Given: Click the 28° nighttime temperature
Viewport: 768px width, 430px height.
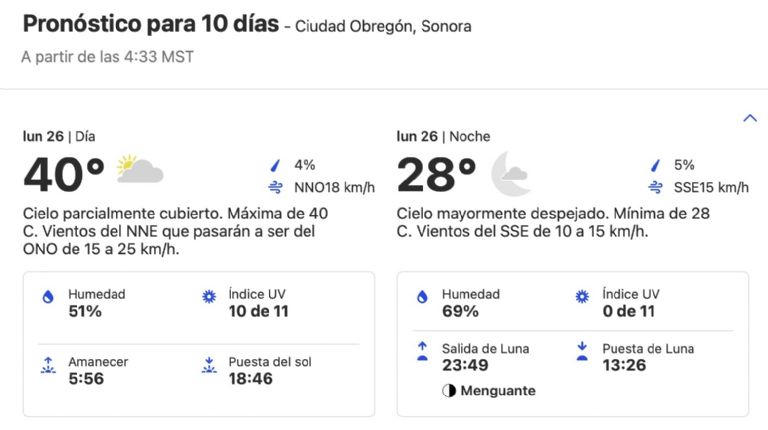Looking at the screenshot, I should coord(437,175).
